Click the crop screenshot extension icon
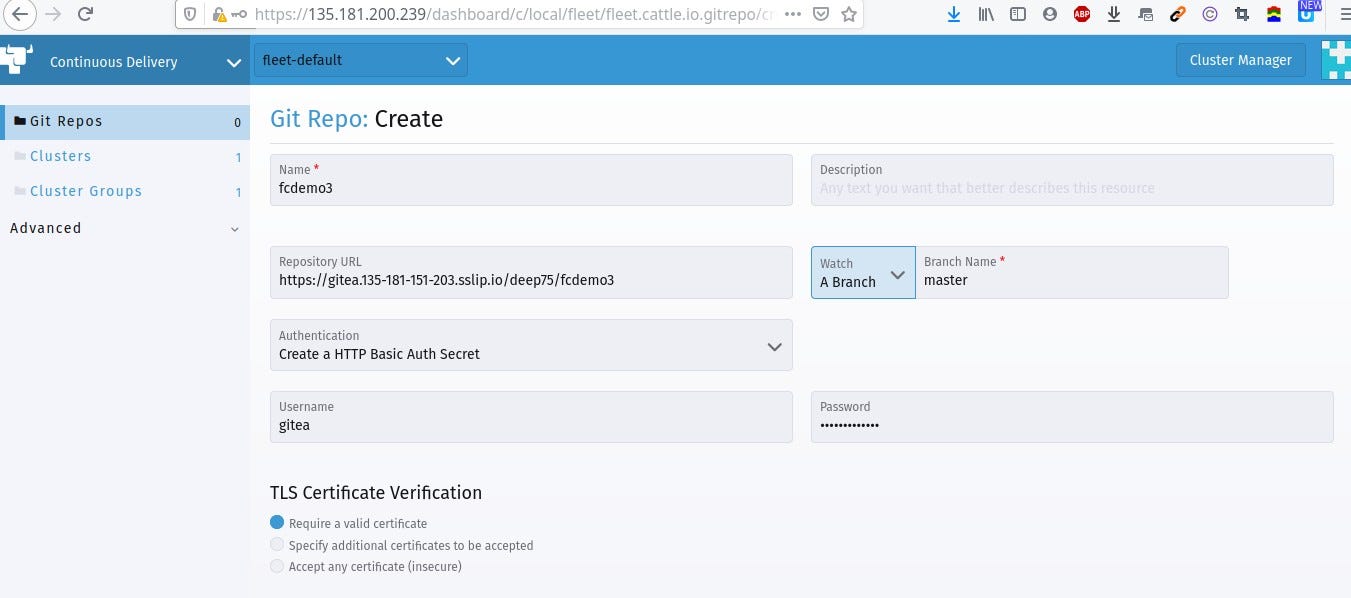This screenshot has height=598, width=1351. pyautogui.click(x=1242, y=15)
